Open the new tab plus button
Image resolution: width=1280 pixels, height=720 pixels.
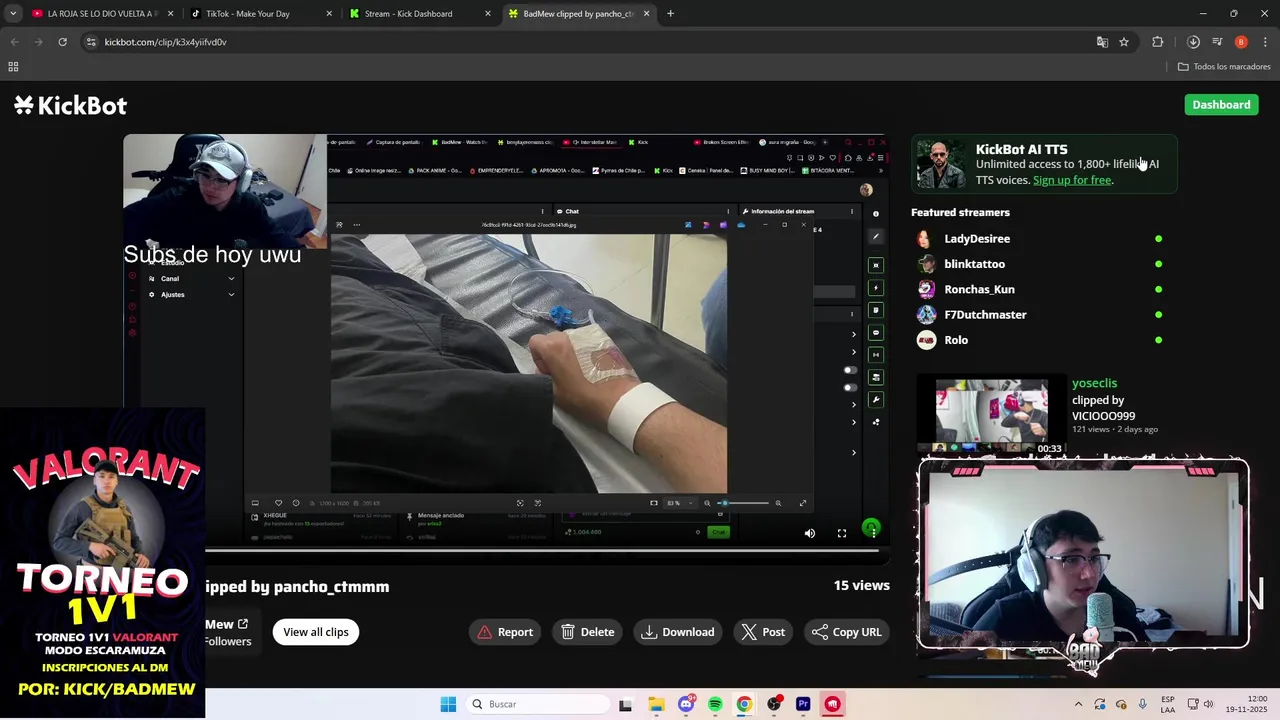pyautogui.click(x=670, y=14)
